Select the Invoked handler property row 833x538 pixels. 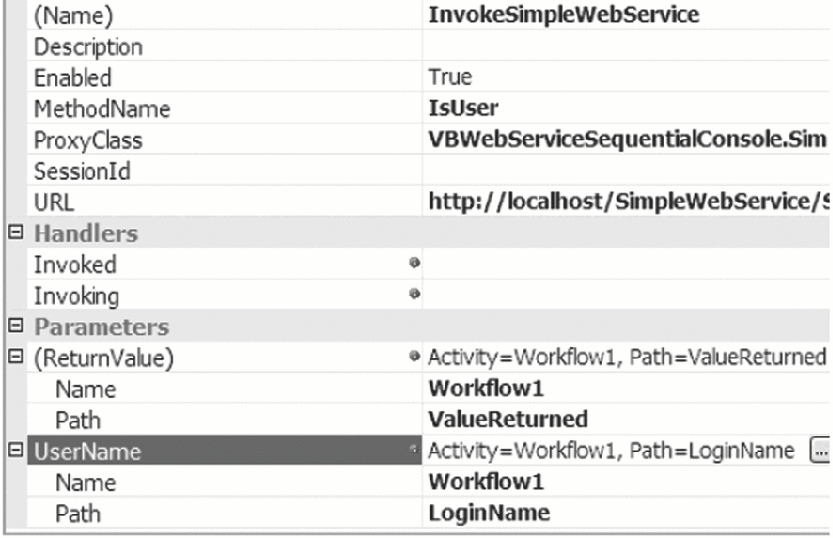(75, 265)
